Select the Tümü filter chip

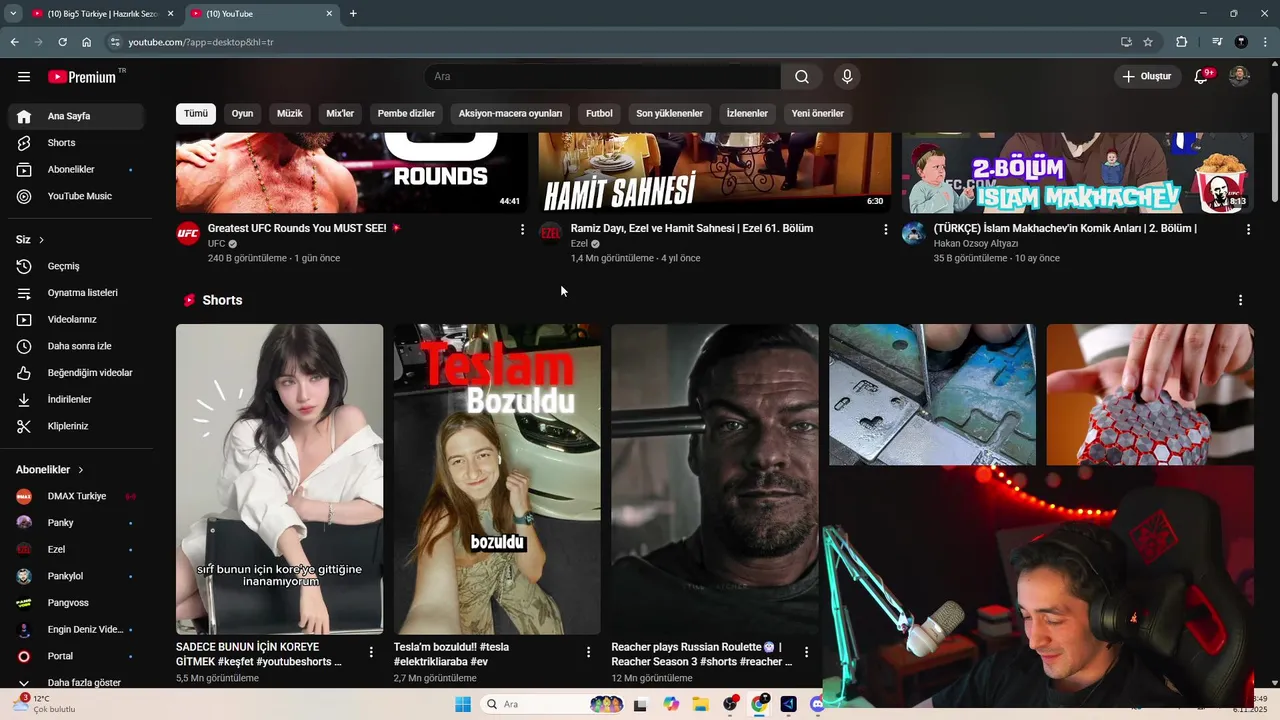[196, 114]
